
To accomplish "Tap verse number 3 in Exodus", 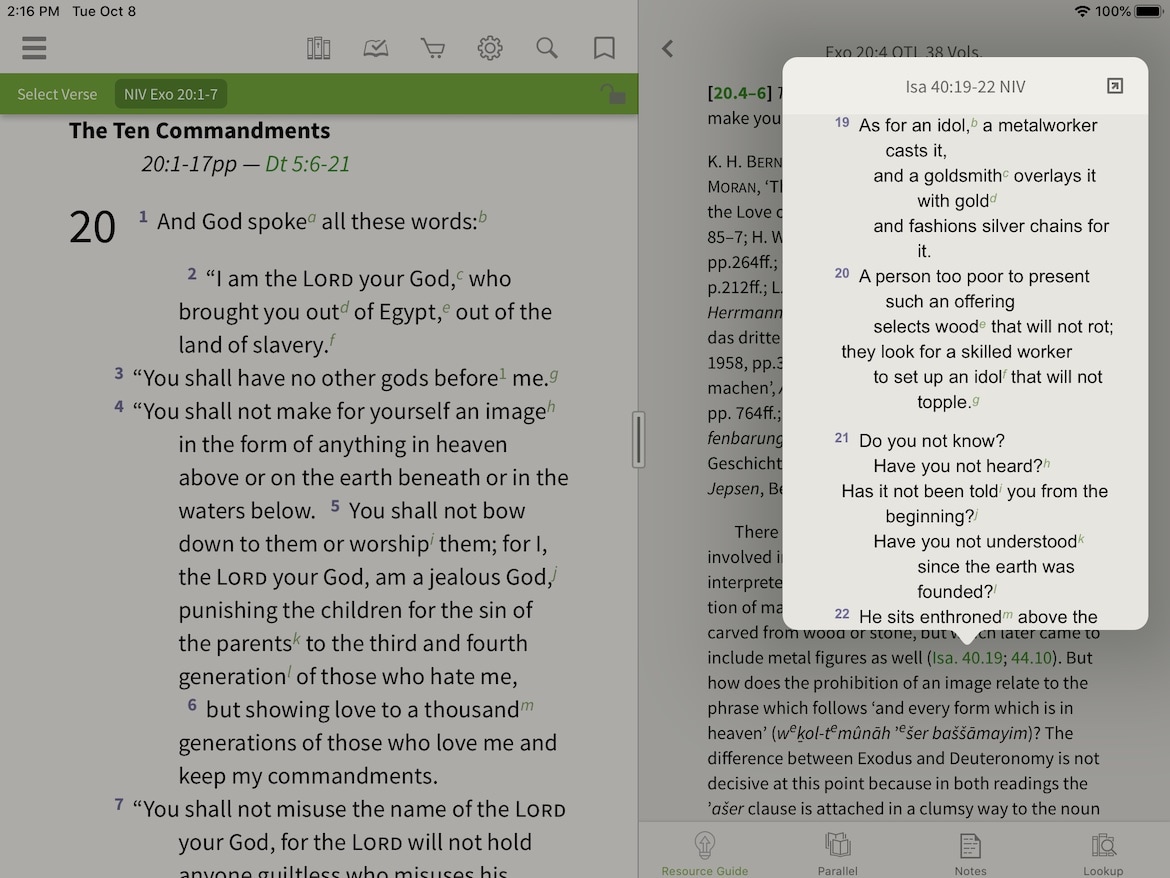I will 119,373.
